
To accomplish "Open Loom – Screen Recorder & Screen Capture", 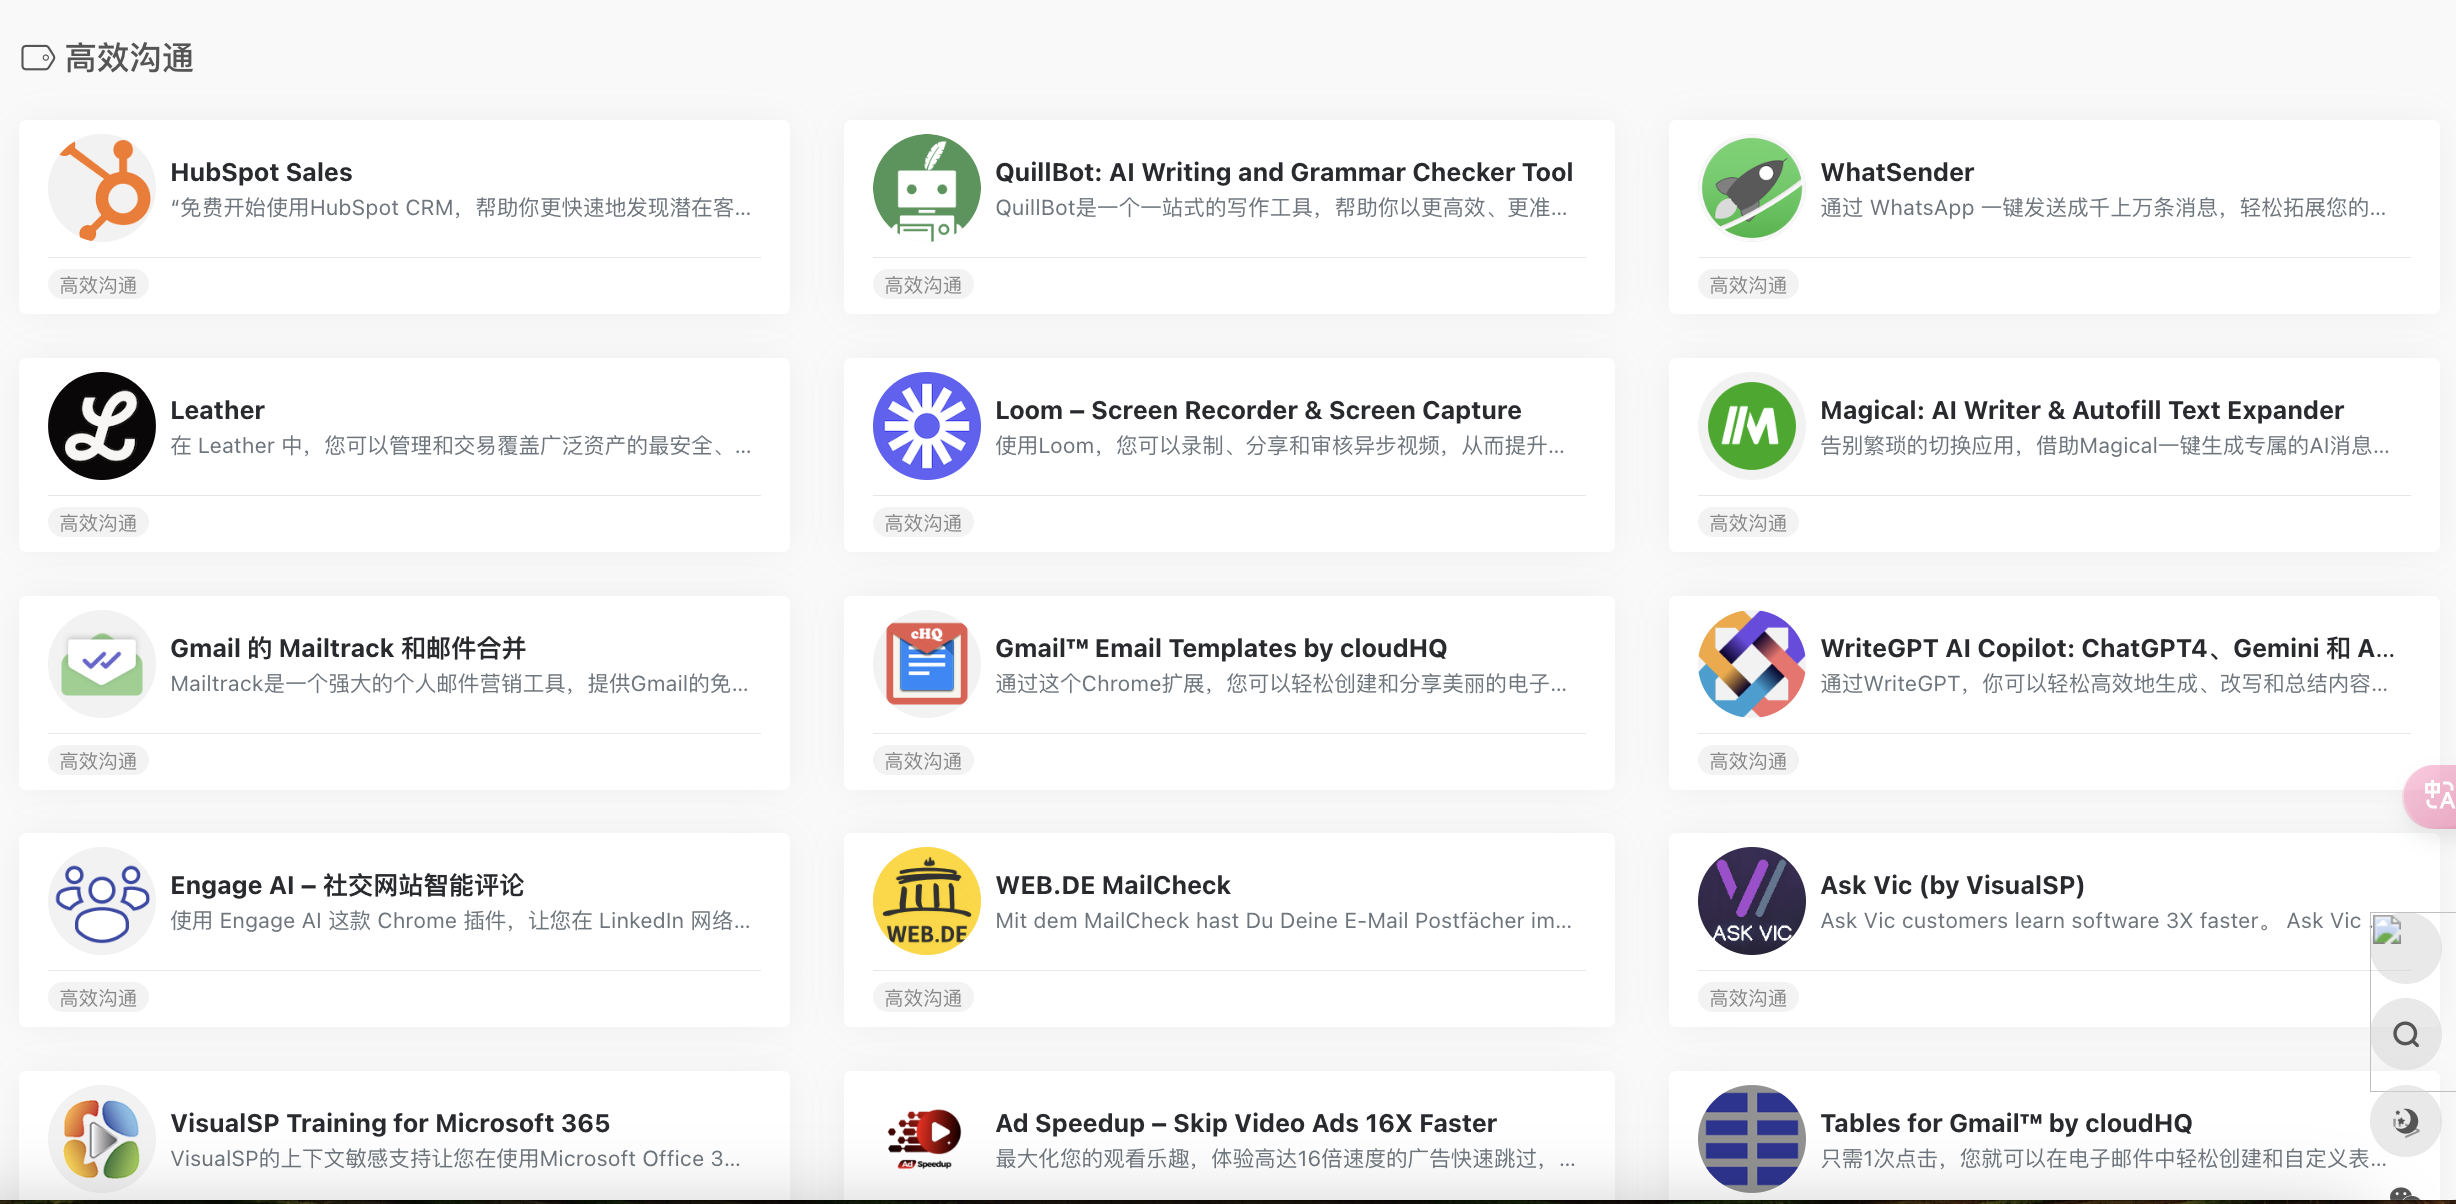I will pyautogui.click(x=1258, y=410).
